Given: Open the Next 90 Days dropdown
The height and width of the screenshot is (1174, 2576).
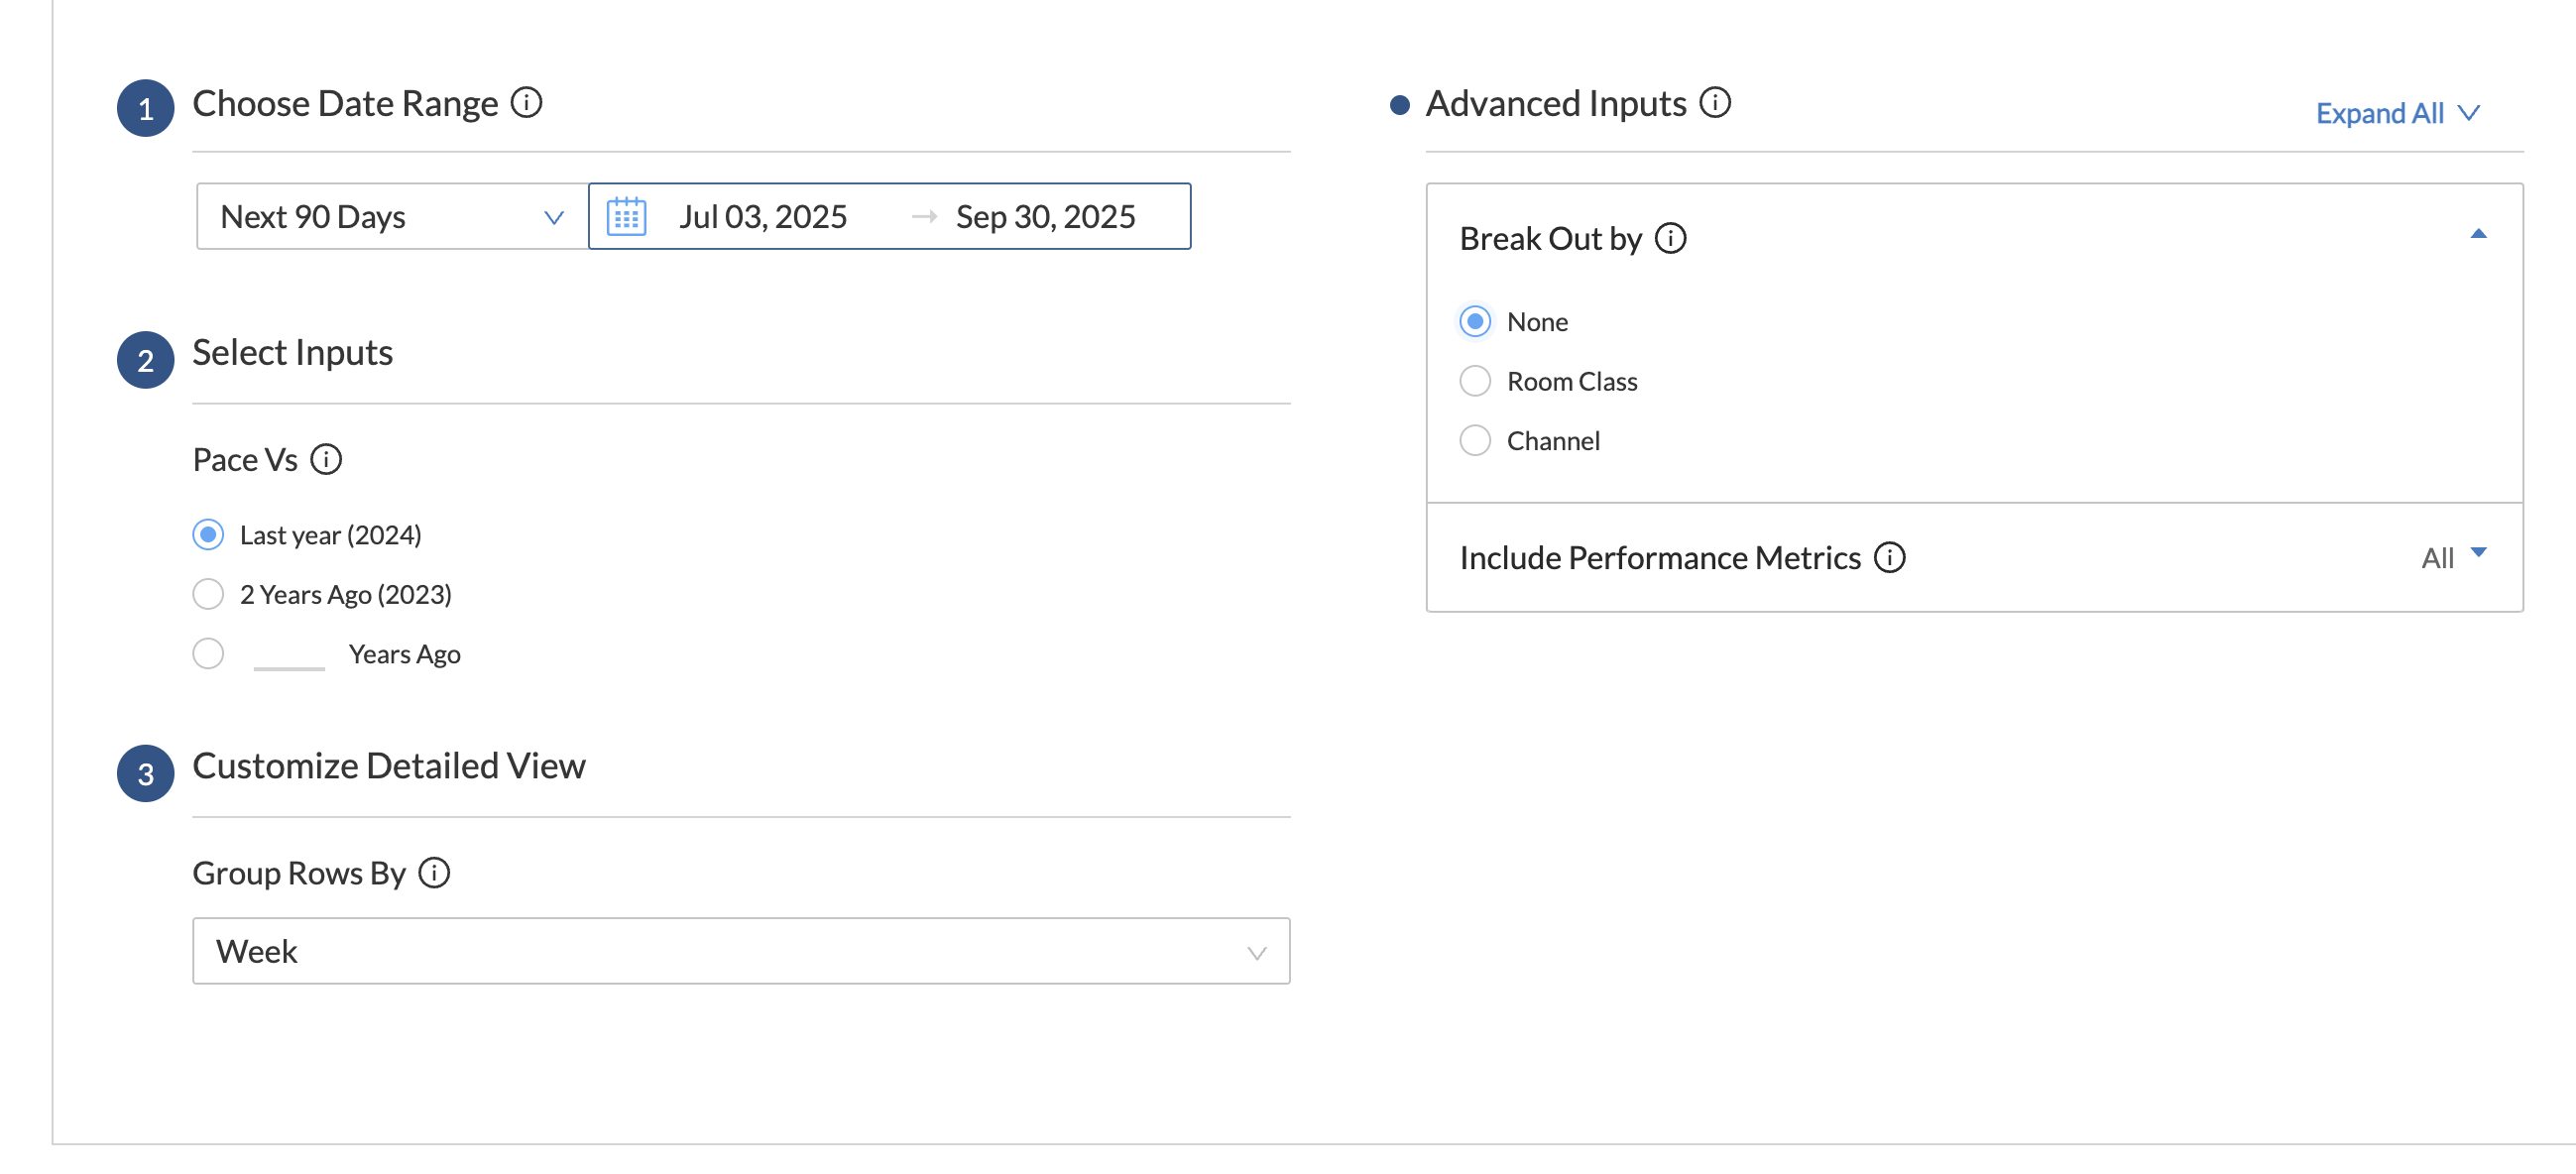Looking at the screenshot, I should pos(392,217).
